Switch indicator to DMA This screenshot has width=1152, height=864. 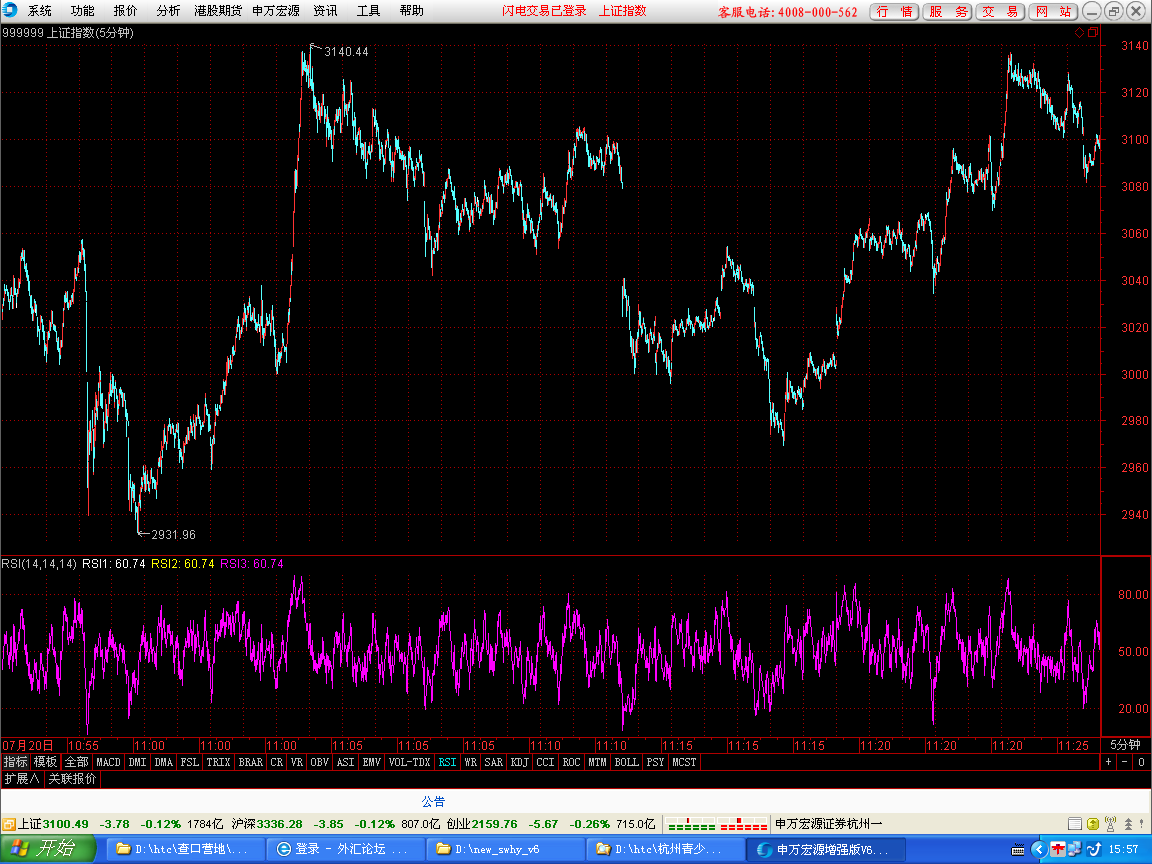tap(163, 762)
